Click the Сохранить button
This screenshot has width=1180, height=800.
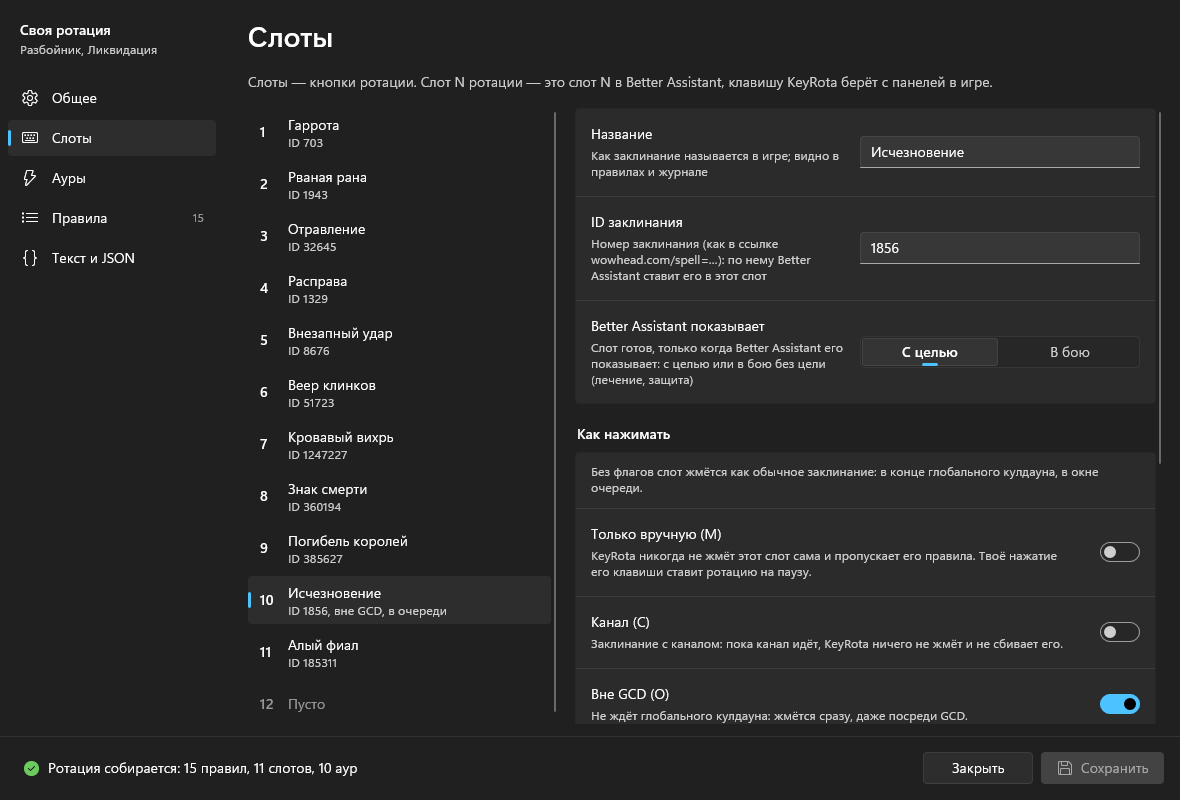coord(1102,768)
